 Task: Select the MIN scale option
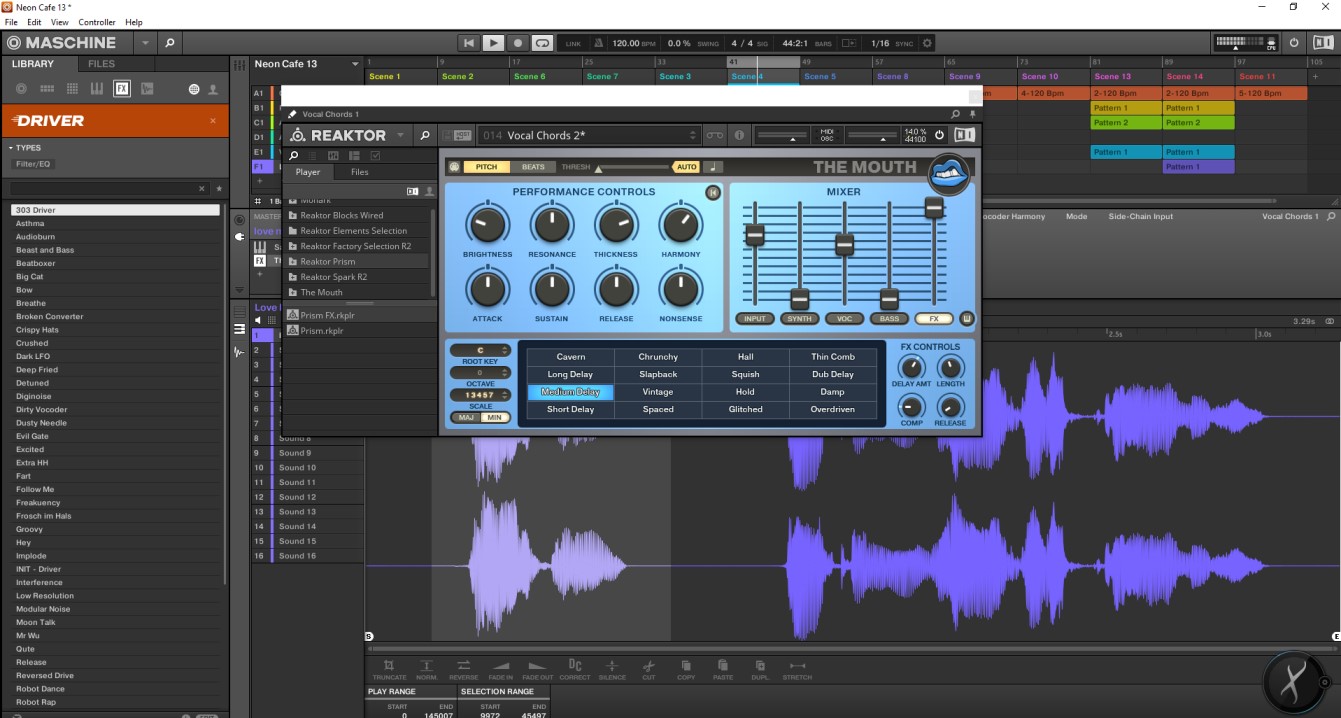[495, 417]
